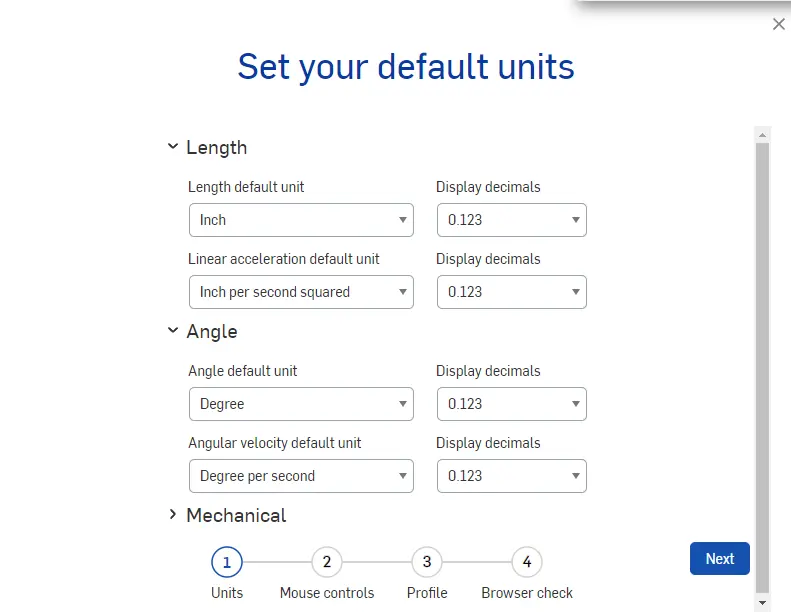The image size is (791, 612).
Task: Close the default units dialog
Action: point(779,24)
